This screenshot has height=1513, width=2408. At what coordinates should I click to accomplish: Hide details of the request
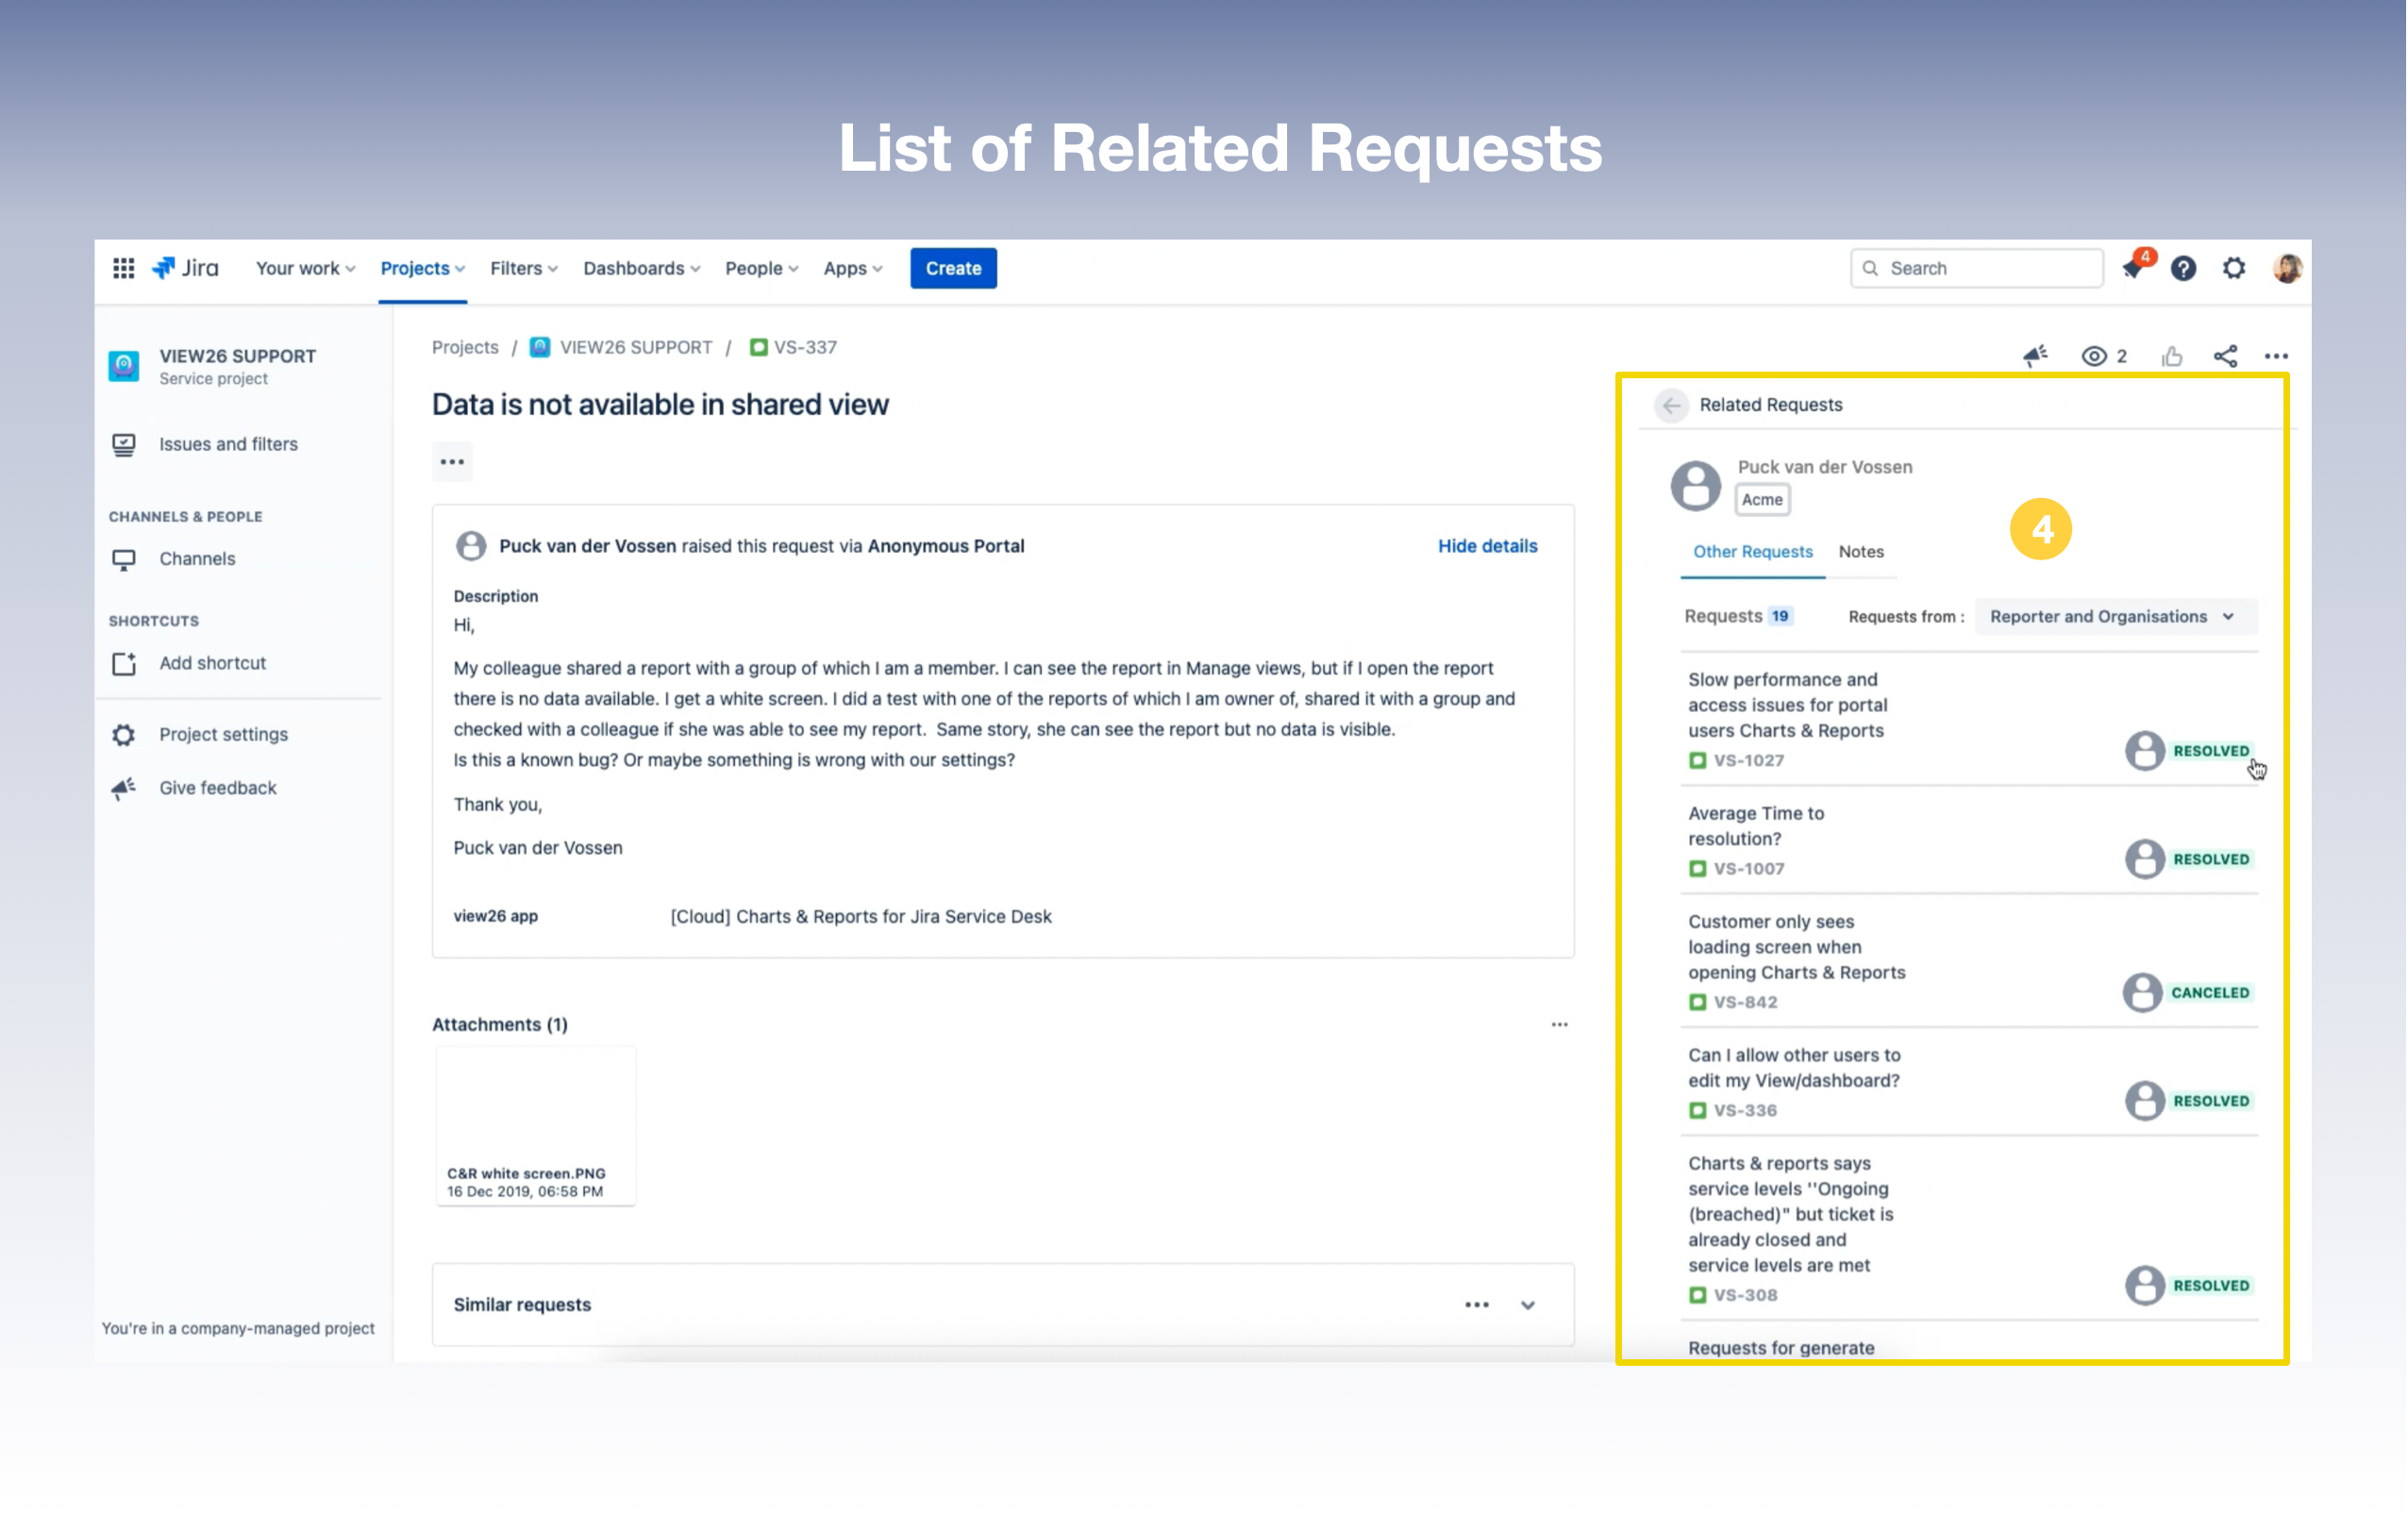[1487, 546]
